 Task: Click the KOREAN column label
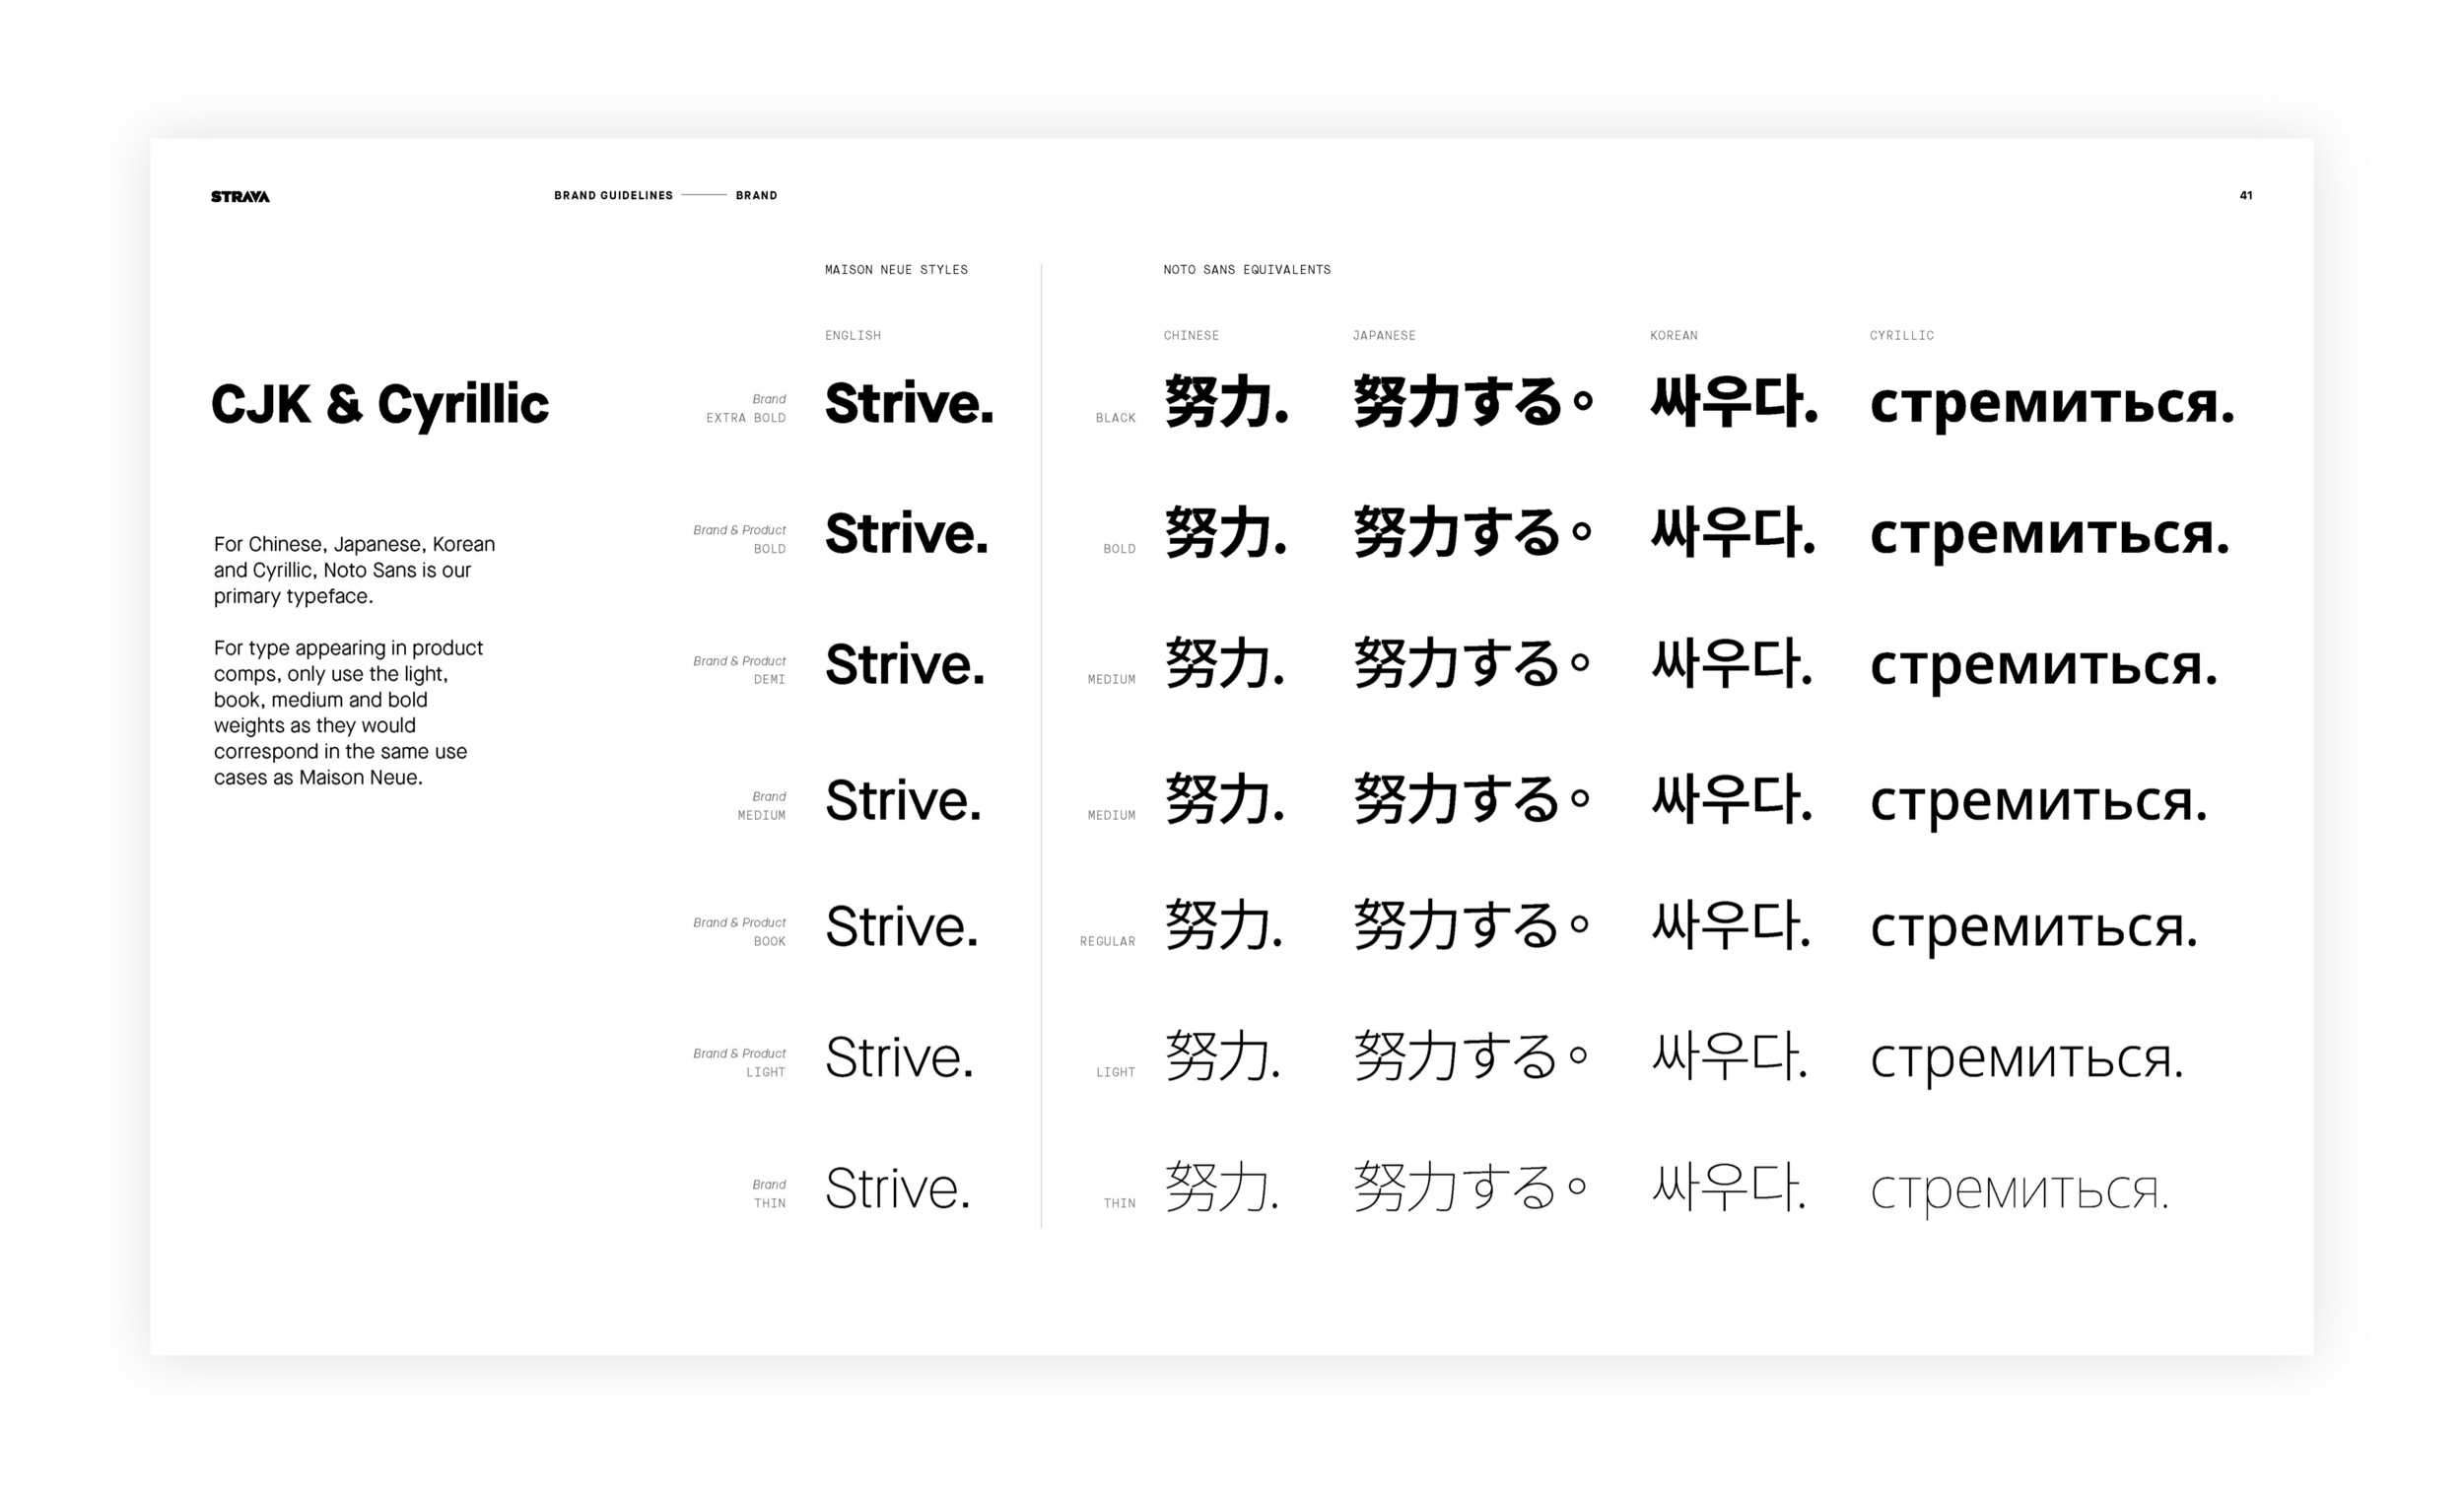[x=1673, y=336]
